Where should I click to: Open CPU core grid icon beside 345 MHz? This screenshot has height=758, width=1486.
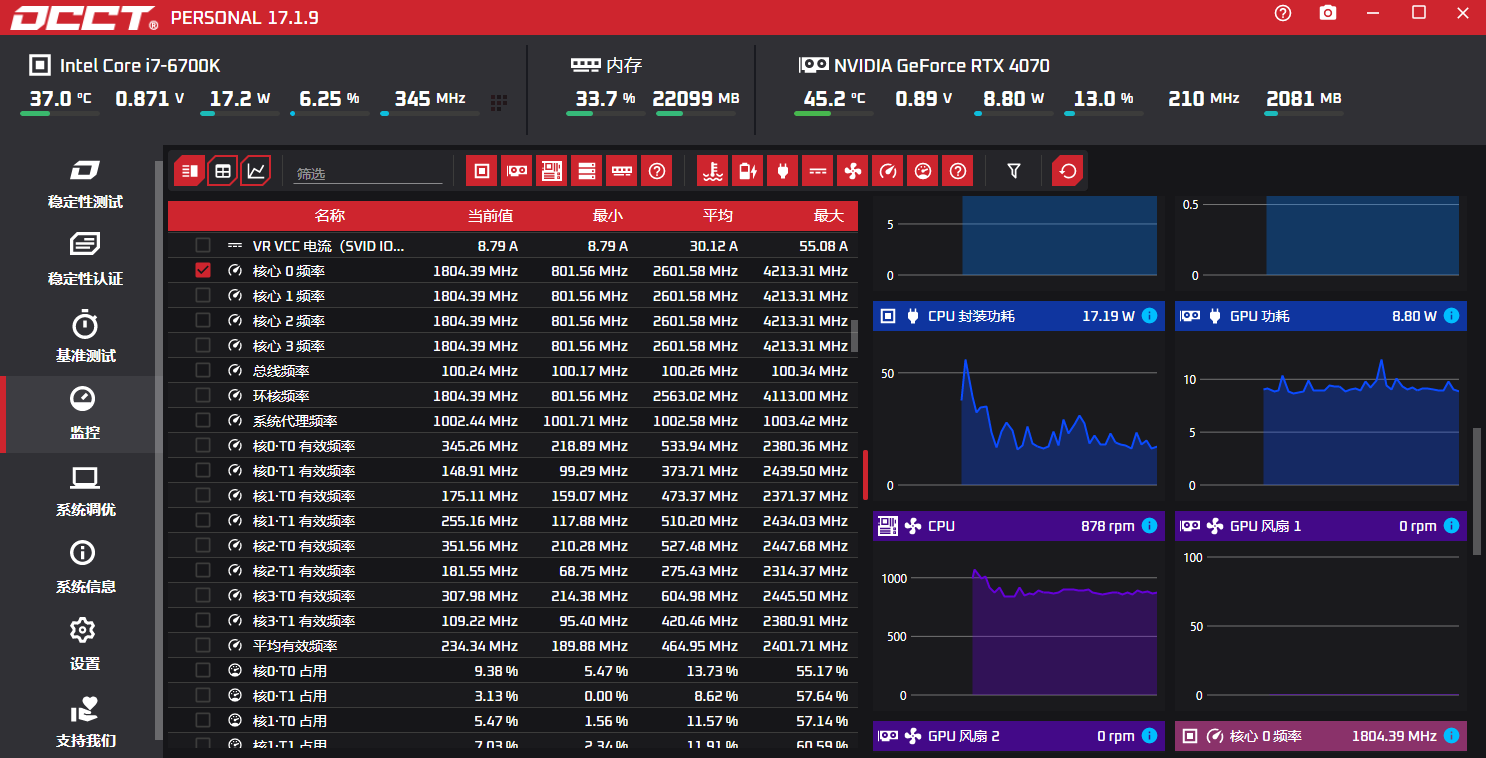(x=499, y=102)
